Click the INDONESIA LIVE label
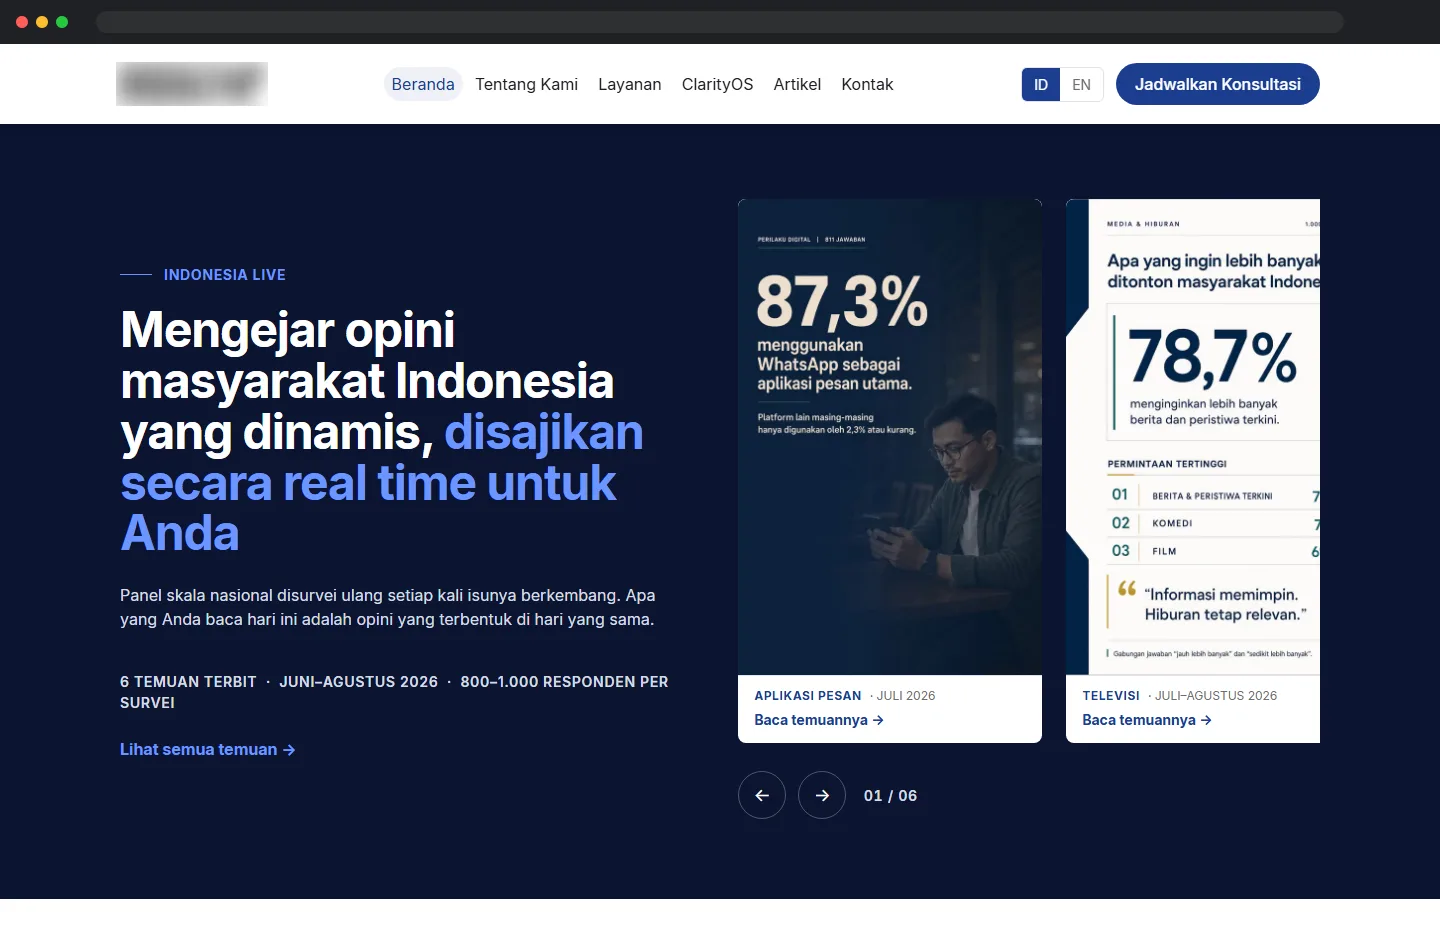 click(225, 274)
